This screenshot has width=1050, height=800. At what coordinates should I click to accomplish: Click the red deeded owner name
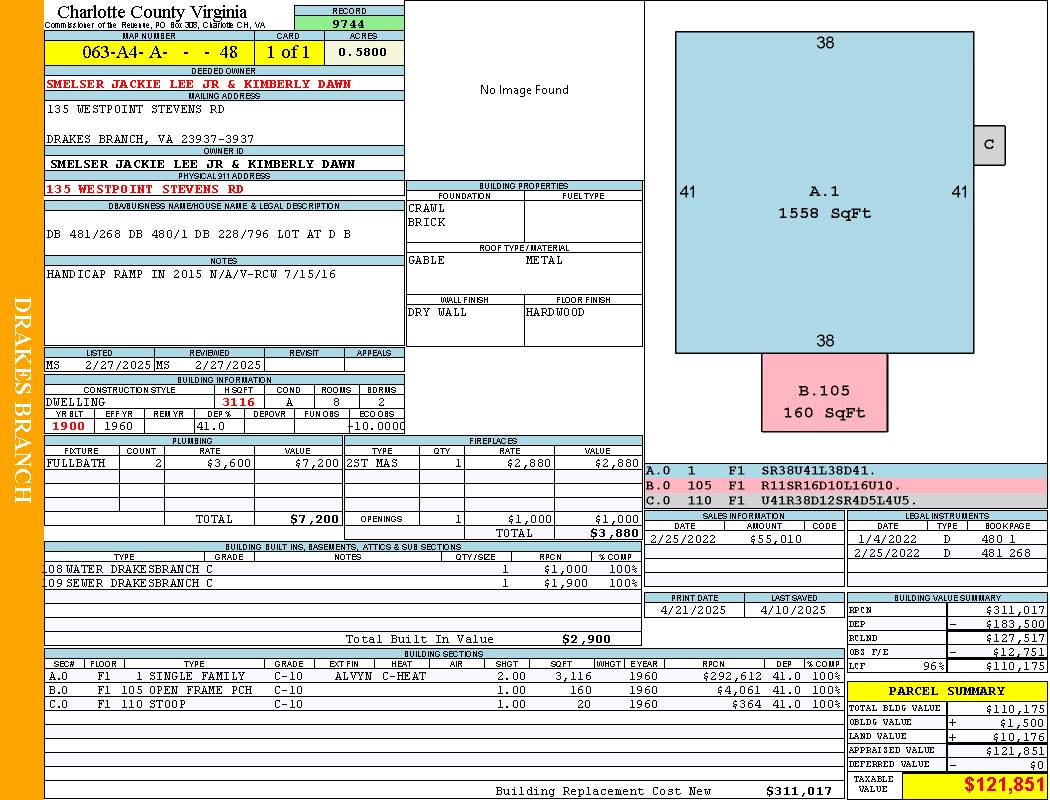click(199, 84)
